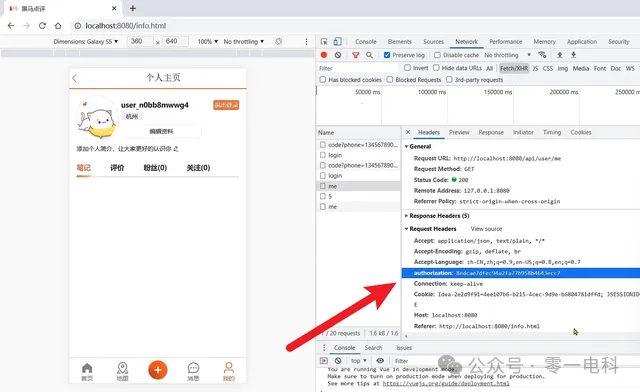The height and width of the screenshot is (392, 640).
Task: Clear console icon in drawer
Action: tap(338, 361)
